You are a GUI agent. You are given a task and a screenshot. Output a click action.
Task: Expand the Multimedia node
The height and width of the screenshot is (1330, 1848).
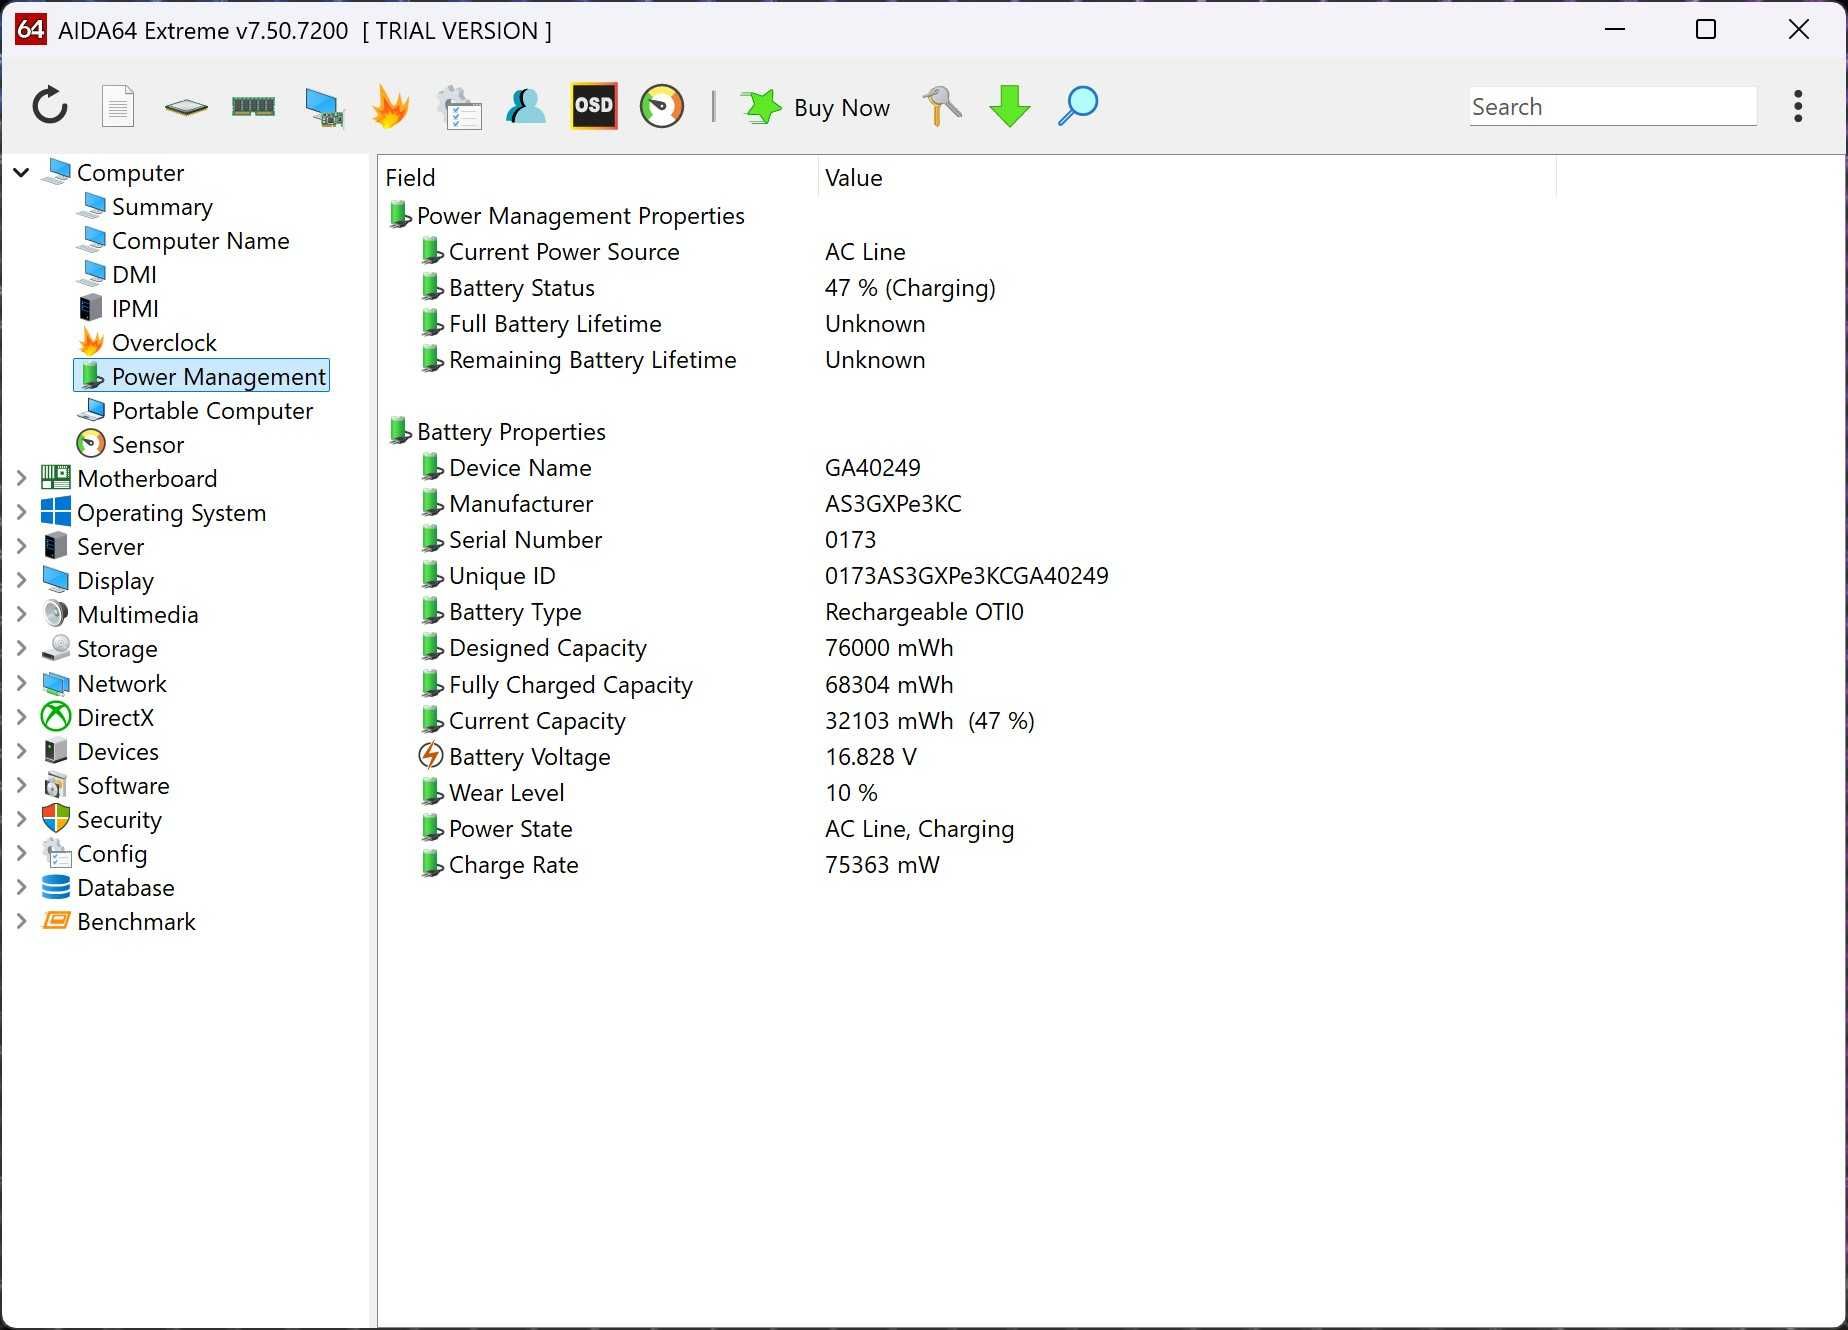(x=21, y=614)
